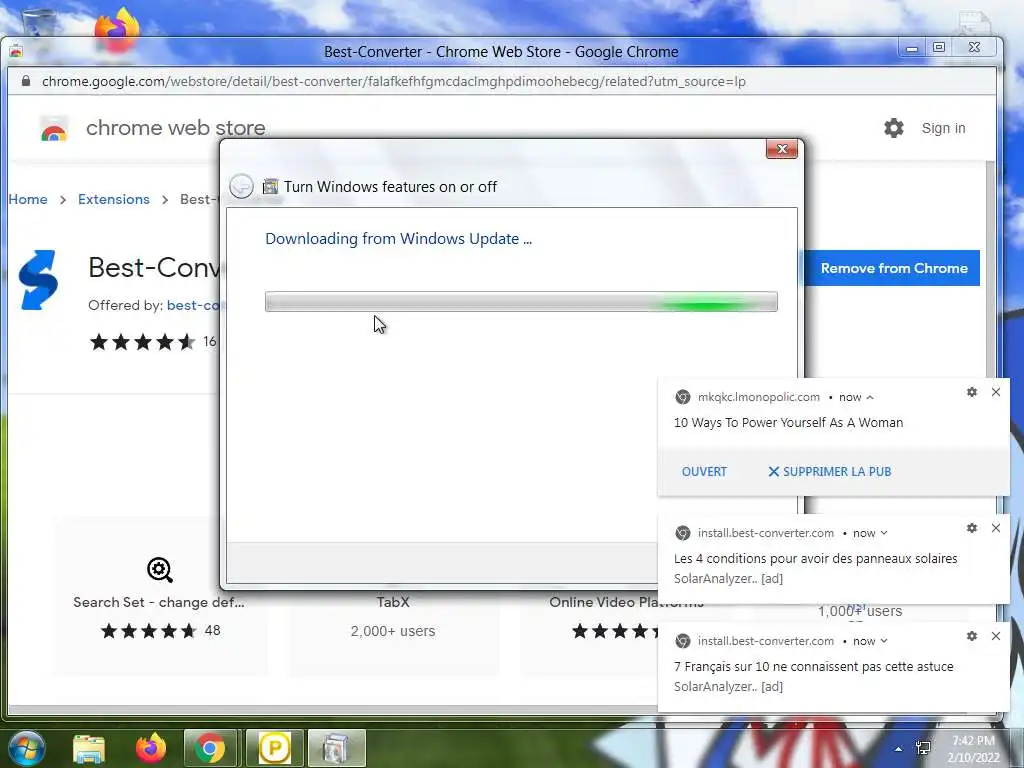Image resolution: width=1024 pixels, height=768 pixels.
Task: Click SUPPRIMER LA PUB button
Action: coord(829,472)
